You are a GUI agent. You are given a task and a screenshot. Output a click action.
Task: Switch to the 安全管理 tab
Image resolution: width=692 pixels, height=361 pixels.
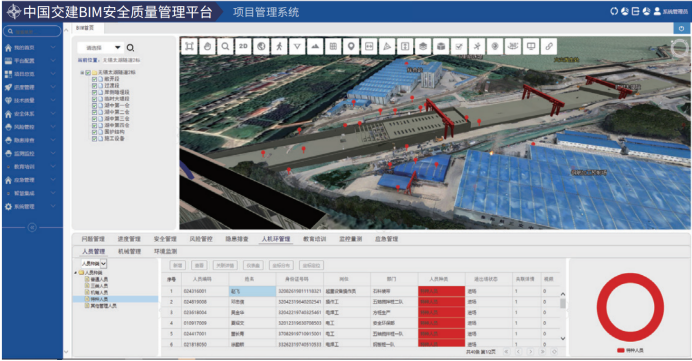point(165,239)
